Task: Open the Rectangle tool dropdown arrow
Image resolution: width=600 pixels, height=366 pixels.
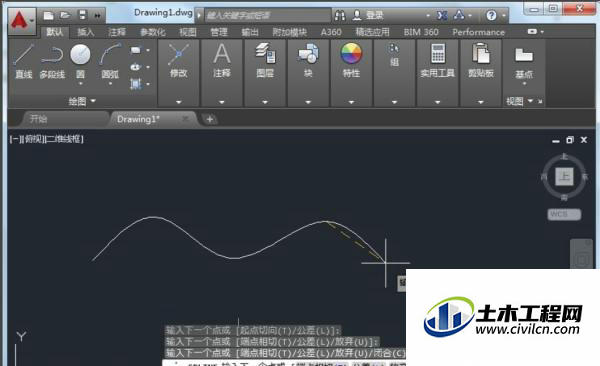Action: 148,50
